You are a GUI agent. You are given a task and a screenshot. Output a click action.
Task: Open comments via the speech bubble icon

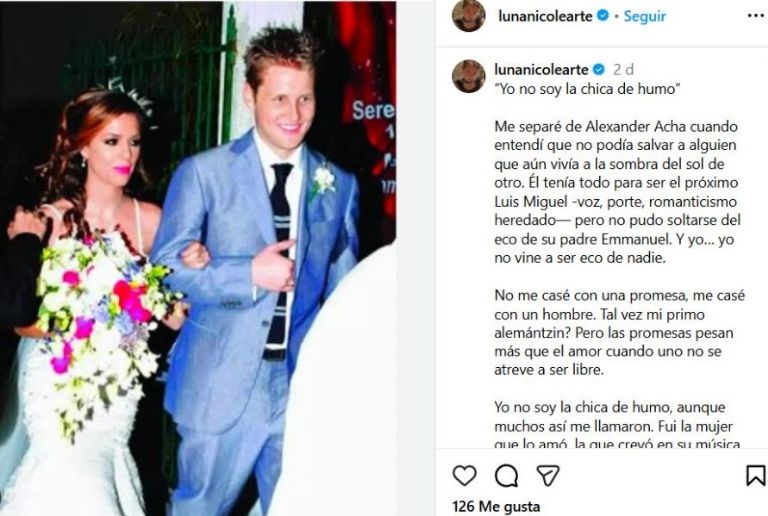(506, 475)
